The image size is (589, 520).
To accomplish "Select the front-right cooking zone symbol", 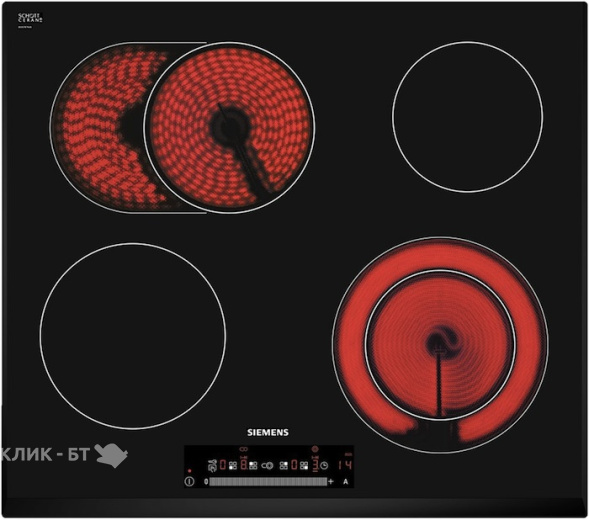I will [304, 466].
